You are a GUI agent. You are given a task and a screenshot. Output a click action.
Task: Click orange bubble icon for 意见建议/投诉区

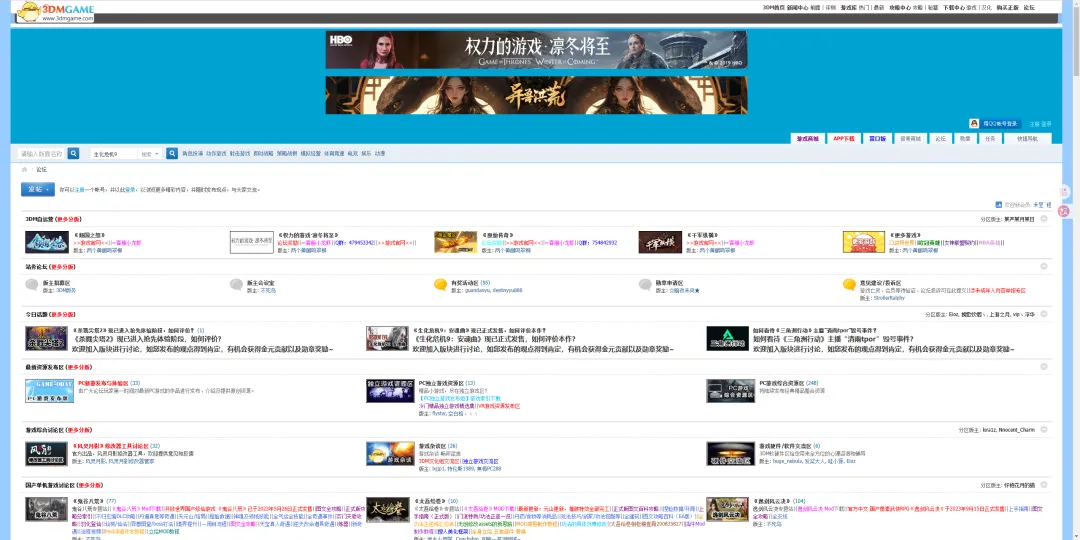849,284
